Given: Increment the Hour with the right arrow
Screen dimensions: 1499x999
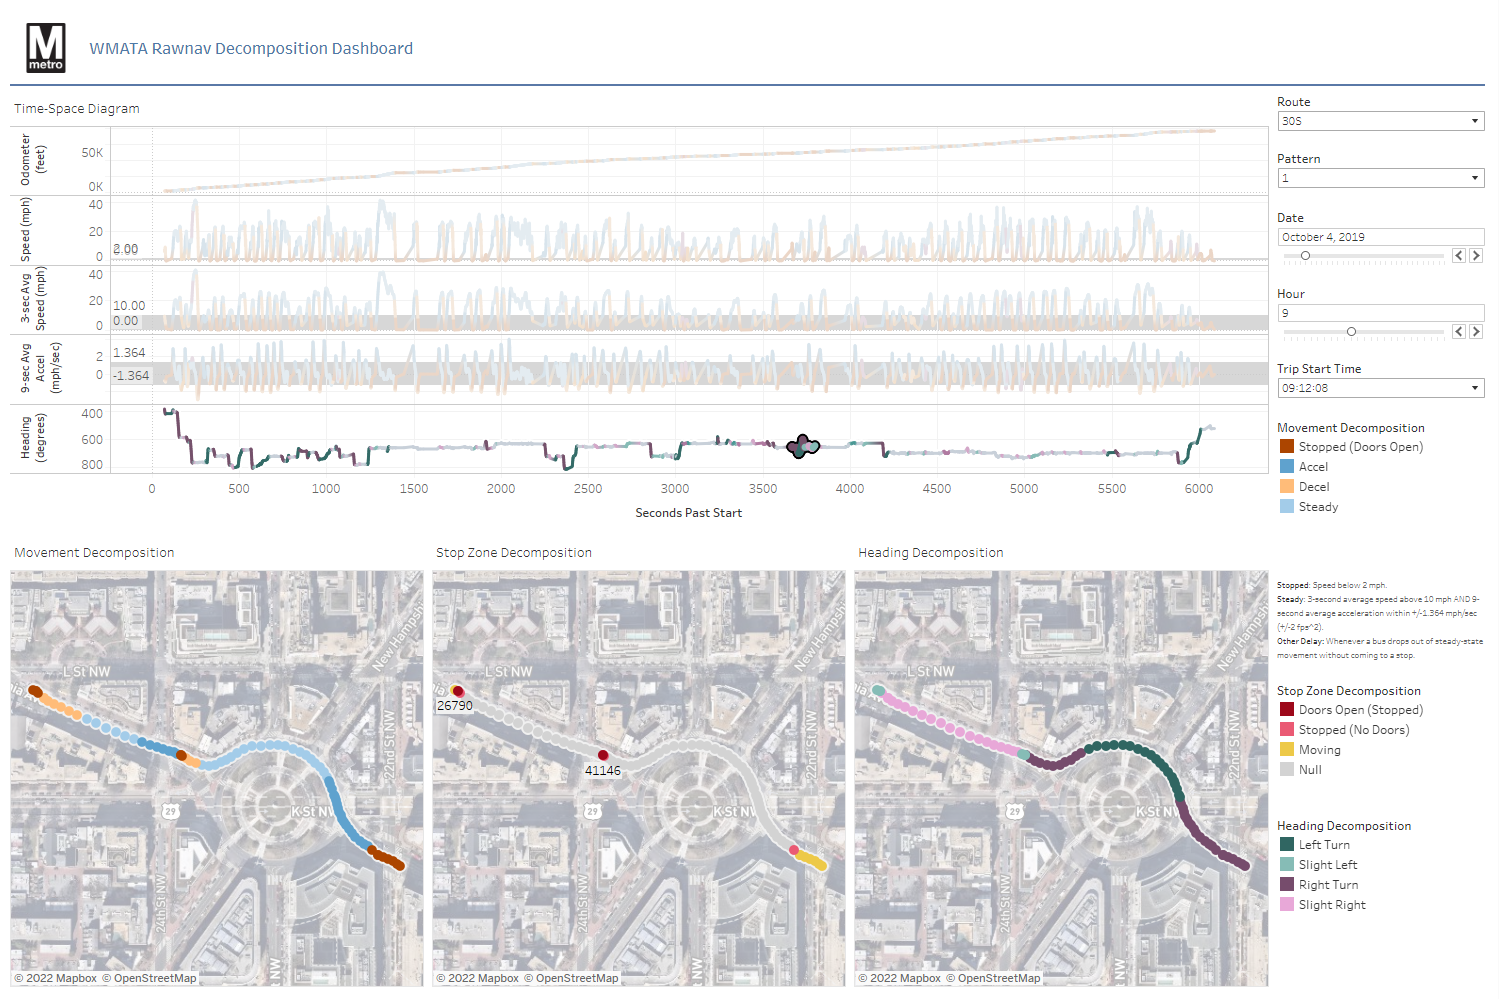Looking at the screenshot, I should 1476,331.
